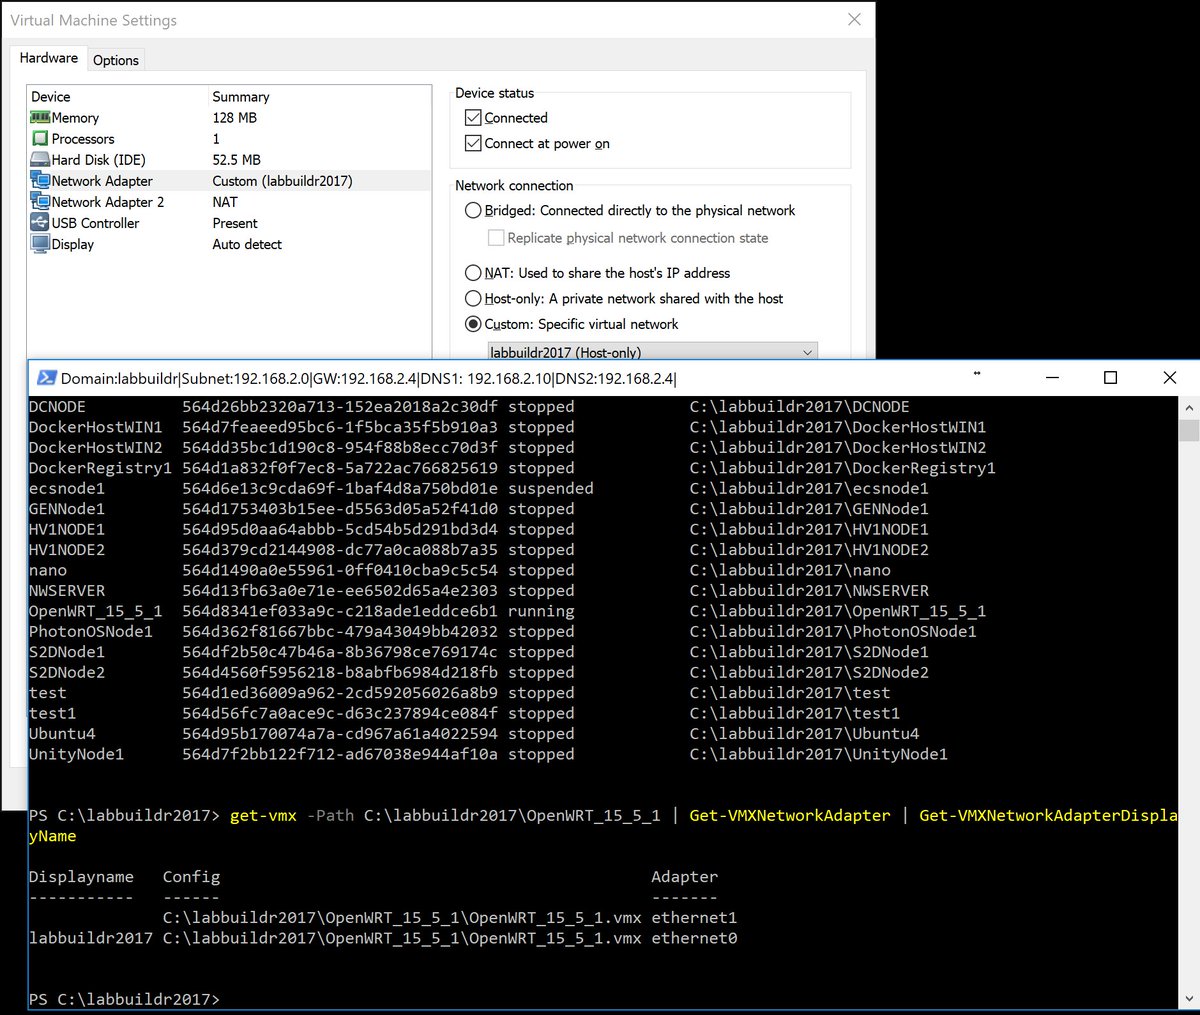Click the Summary column header
The height and width of the screenshot is (1015, 1200).
(241, 97)
